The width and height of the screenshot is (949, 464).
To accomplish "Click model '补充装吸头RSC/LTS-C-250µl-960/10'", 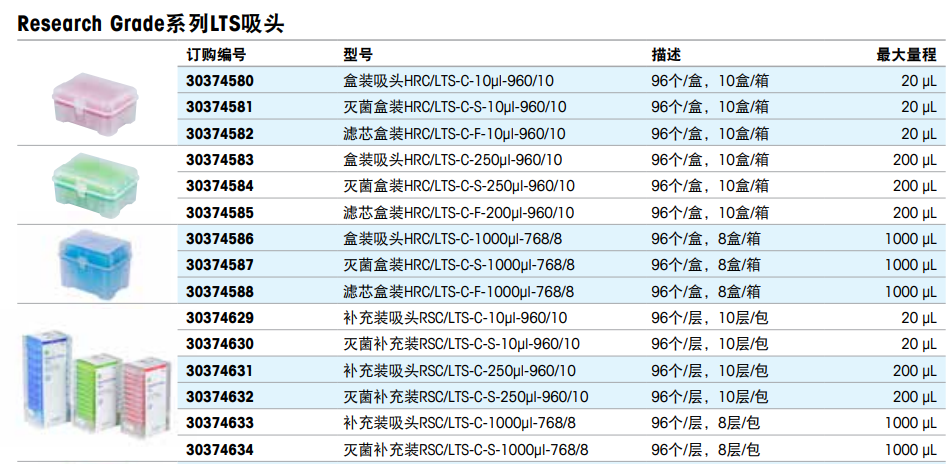I will pyautogui.click(x=459, y=370).
